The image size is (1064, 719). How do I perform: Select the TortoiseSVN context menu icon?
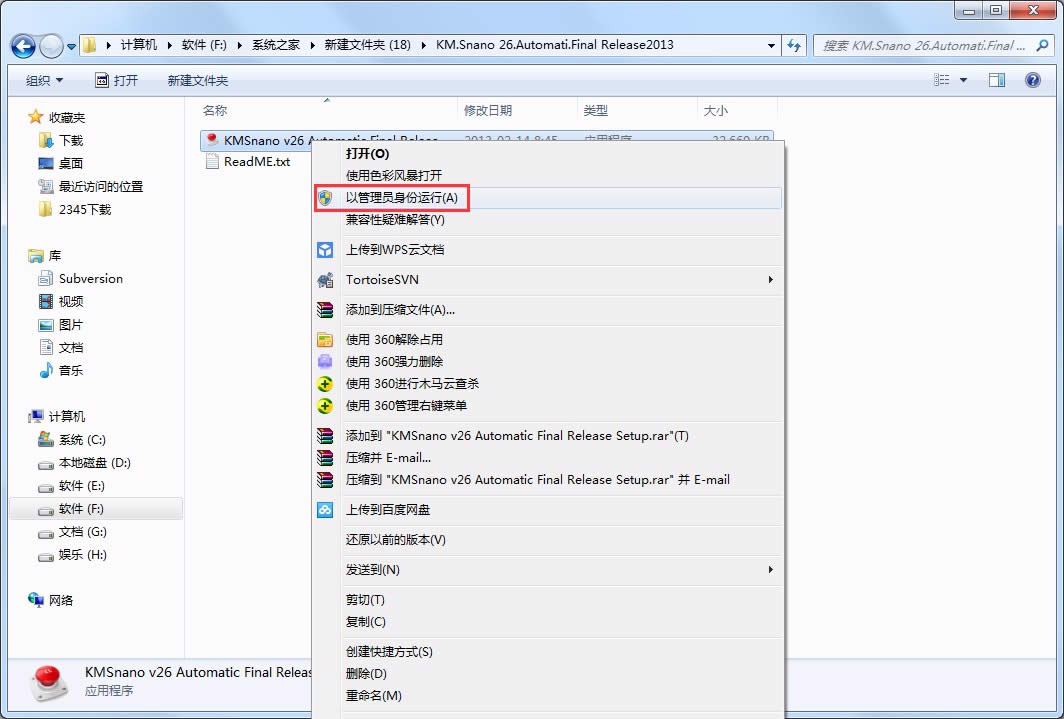coord(325,280)
